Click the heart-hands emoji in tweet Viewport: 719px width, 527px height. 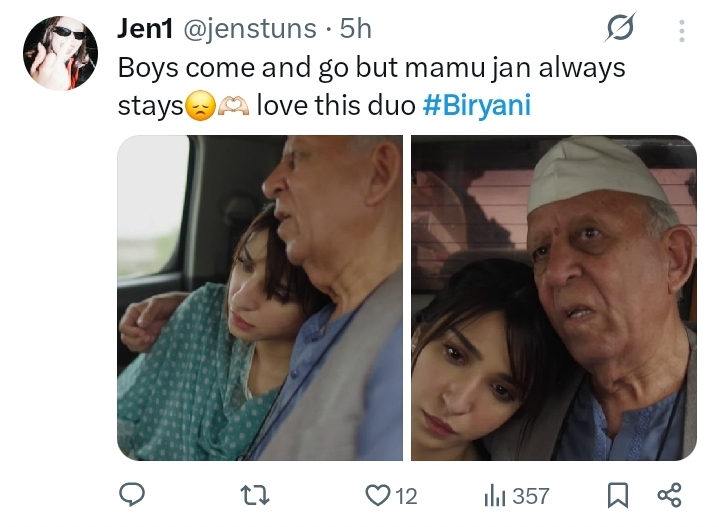234,105
